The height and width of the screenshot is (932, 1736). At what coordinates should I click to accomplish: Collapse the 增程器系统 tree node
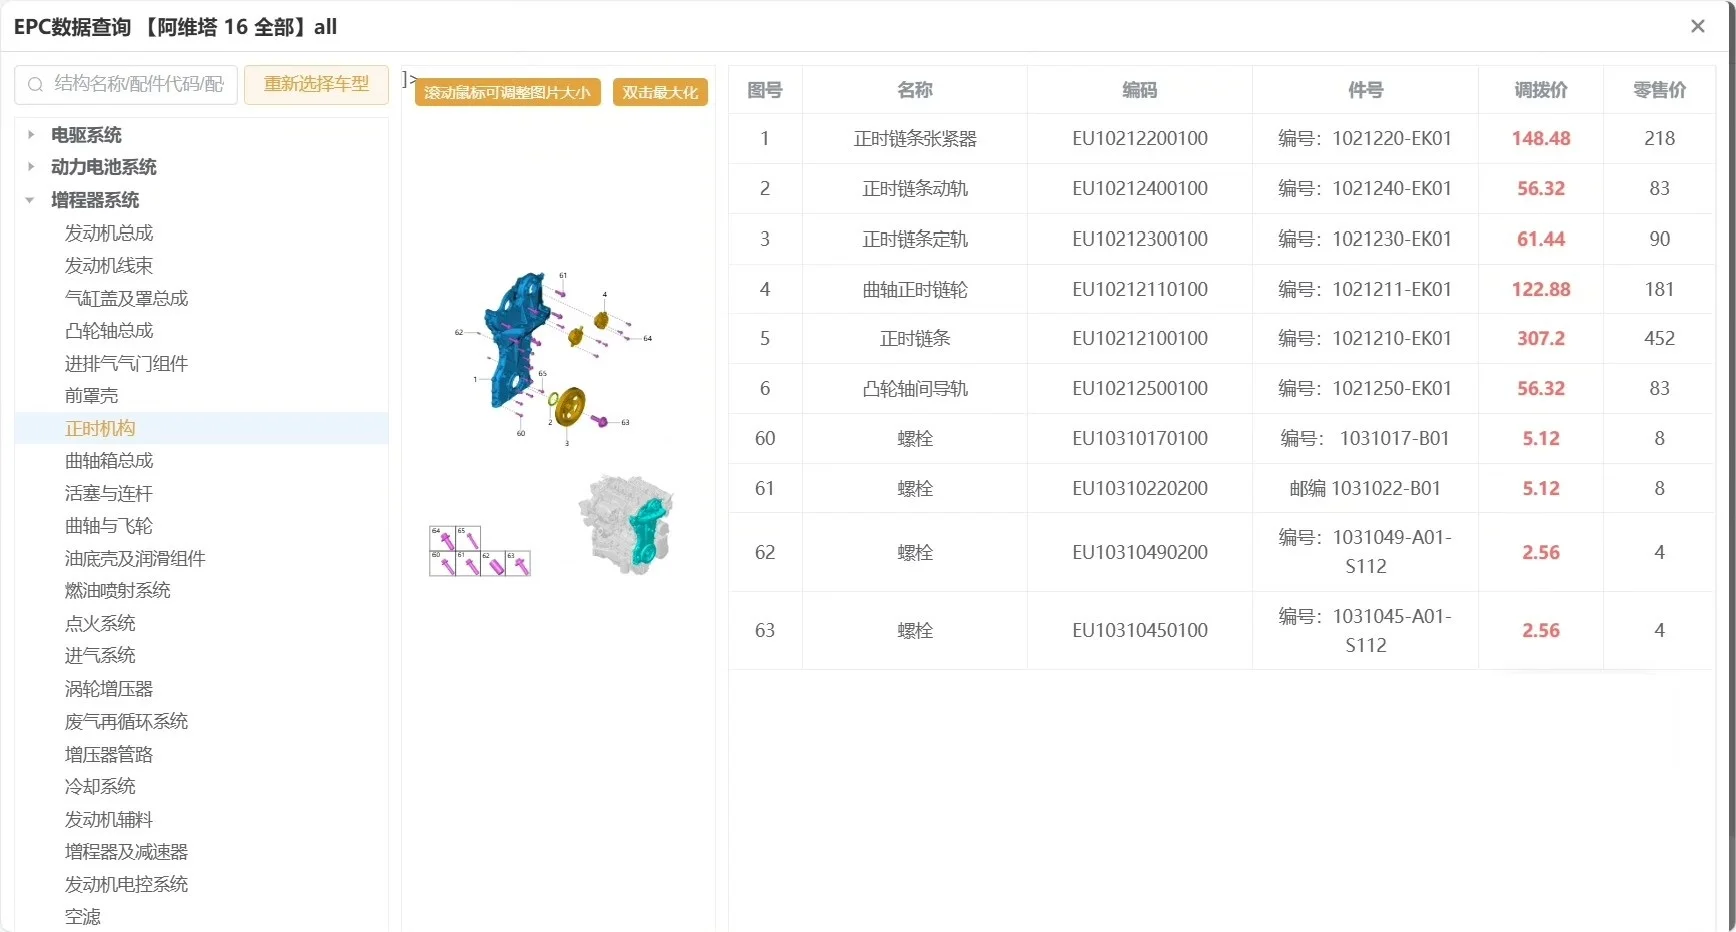point(30,200)
